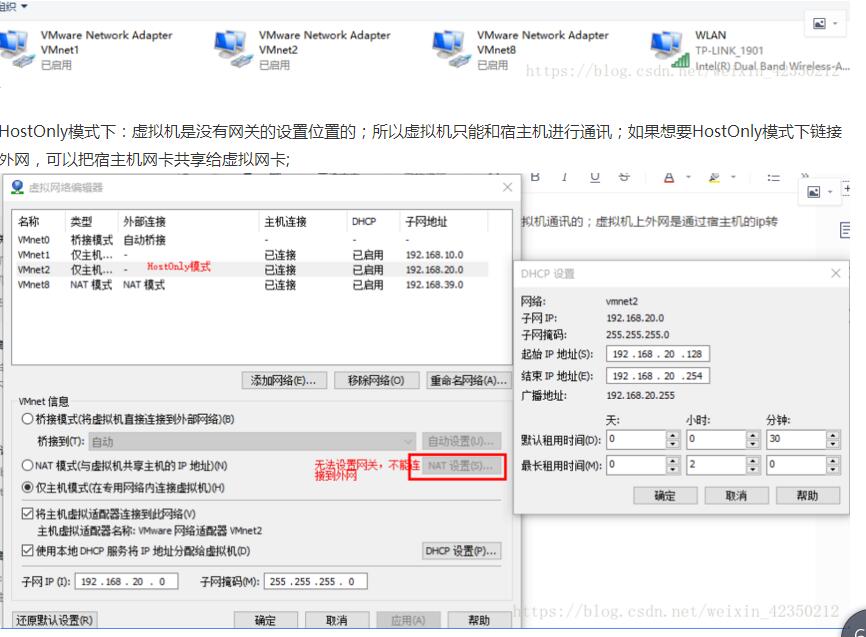This screenshot has height=637, width=866.
Task: Click 取消 in Virtual Network Editor
Action: coord(336,620)
